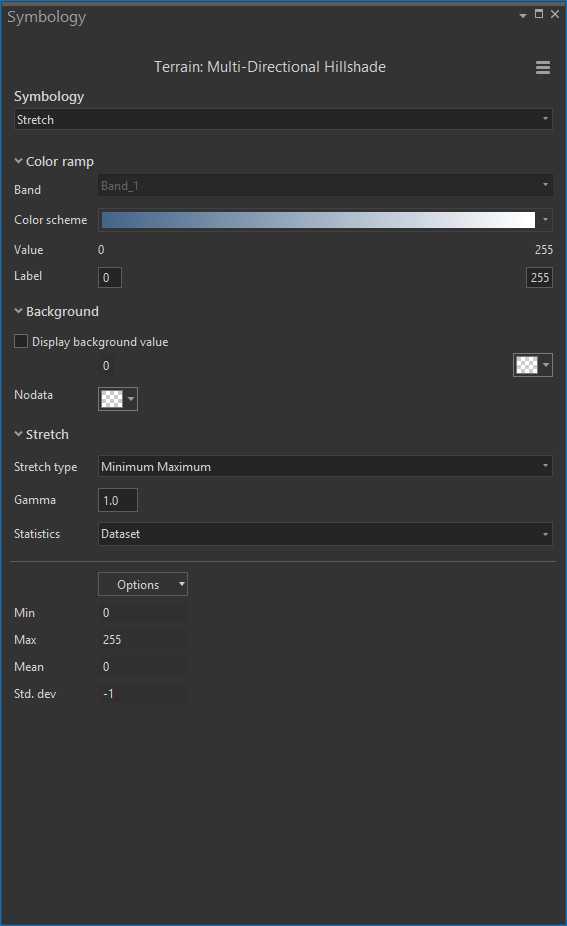Open the Symbology pane hamburger menu
The height and width of the screenshot is (926, 567).
point(543,67)
